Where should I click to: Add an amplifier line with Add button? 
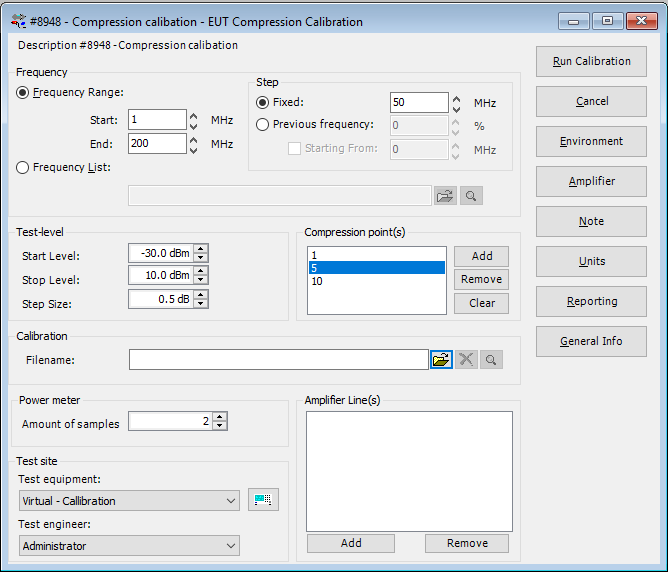[x=350, y=543]
